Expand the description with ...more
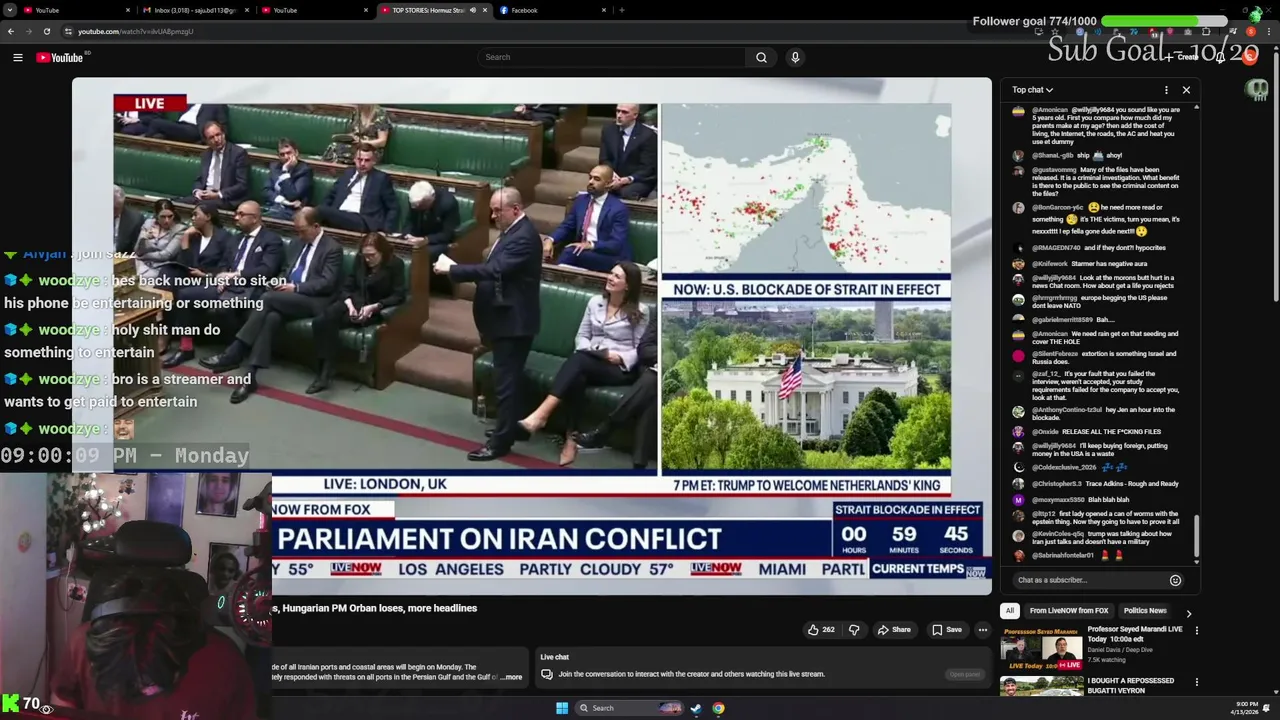1280x720 pixels. [512, 677]
